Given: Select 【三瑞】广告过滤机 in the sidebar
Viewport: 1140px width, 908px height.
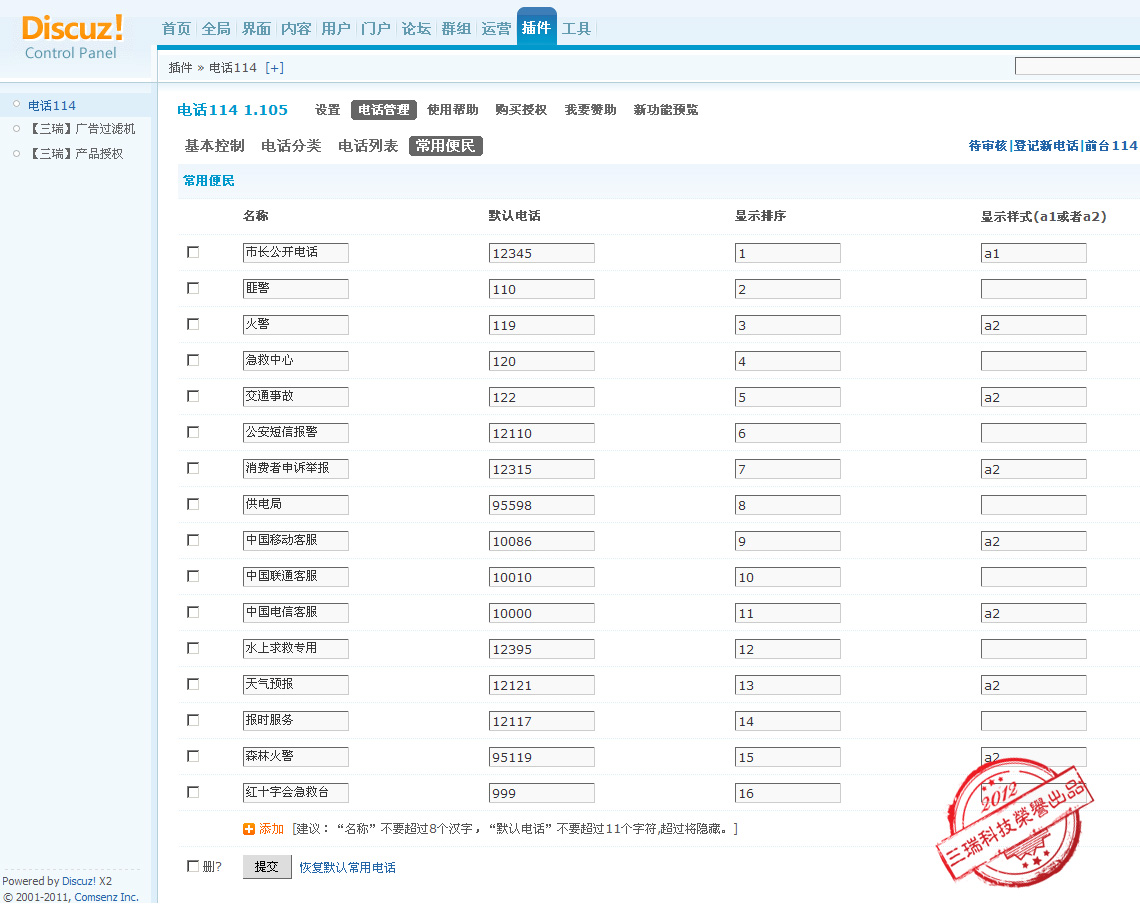Looking at the screenshot, I should [81, 129].
